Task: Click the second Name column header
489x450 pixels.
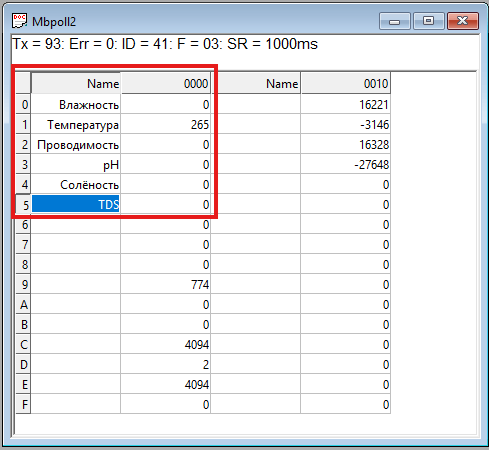Action: [256, 83]
